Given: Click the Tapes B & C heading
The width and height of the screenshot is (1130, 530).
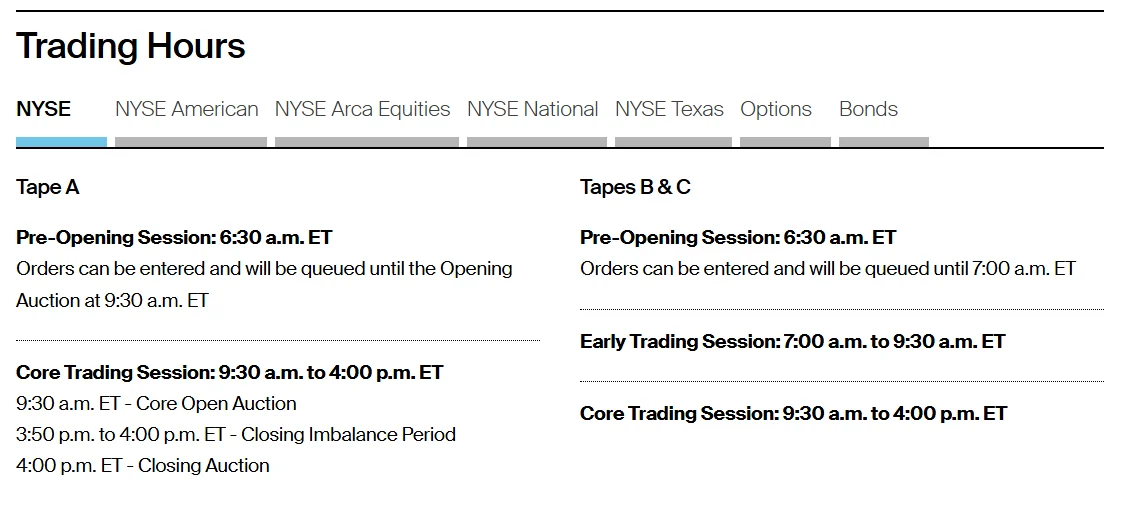Looking at the screenshot, I should 635,187.
